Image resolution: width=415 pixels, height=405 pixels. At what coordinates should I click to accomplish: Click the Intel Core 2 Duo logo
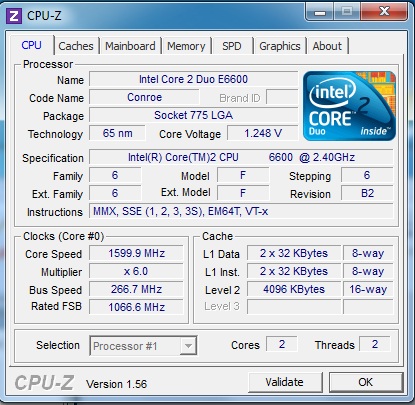pos(349,106)
